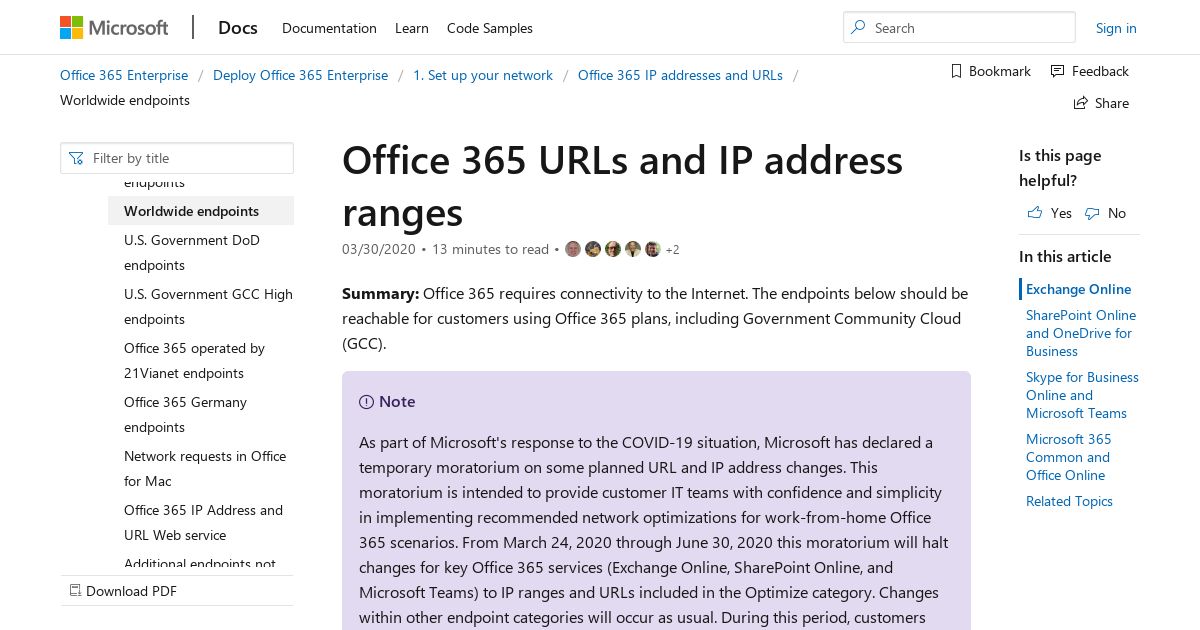1200x630 pixels.
Task: Click the Note info icon
Action: 366,402
